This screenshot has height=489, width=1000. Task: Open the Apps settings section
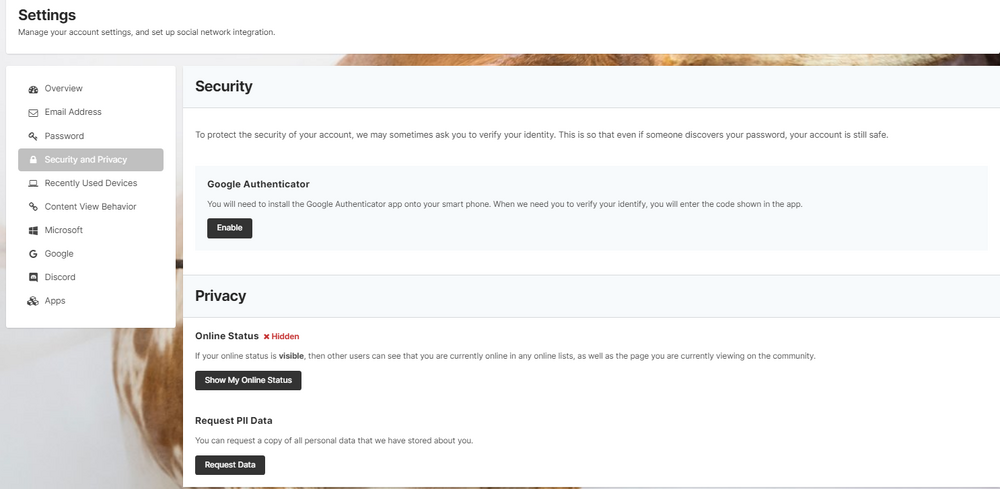55,301
